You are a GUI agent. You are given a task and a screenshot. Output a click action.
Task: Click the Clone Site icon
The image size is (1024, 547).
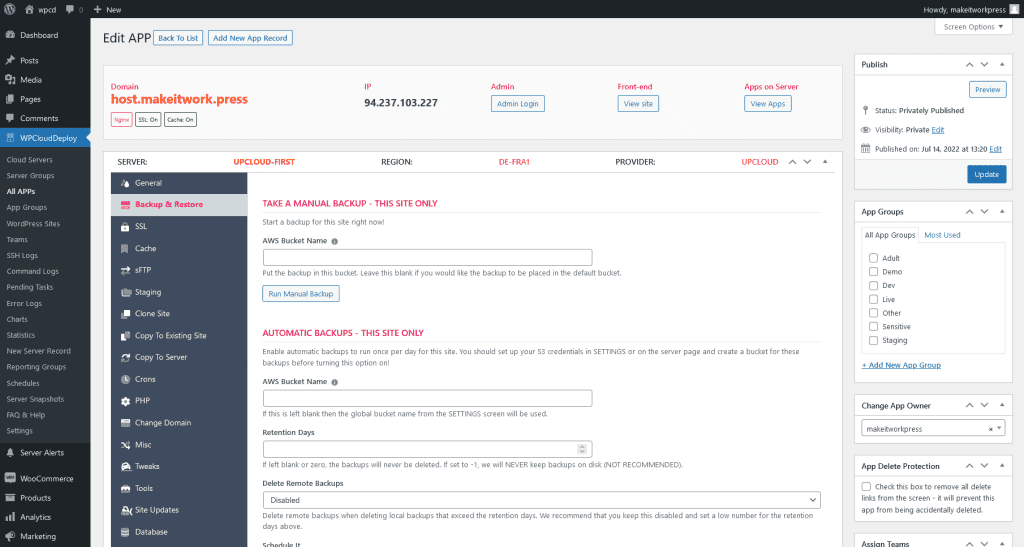pos(125,314)
